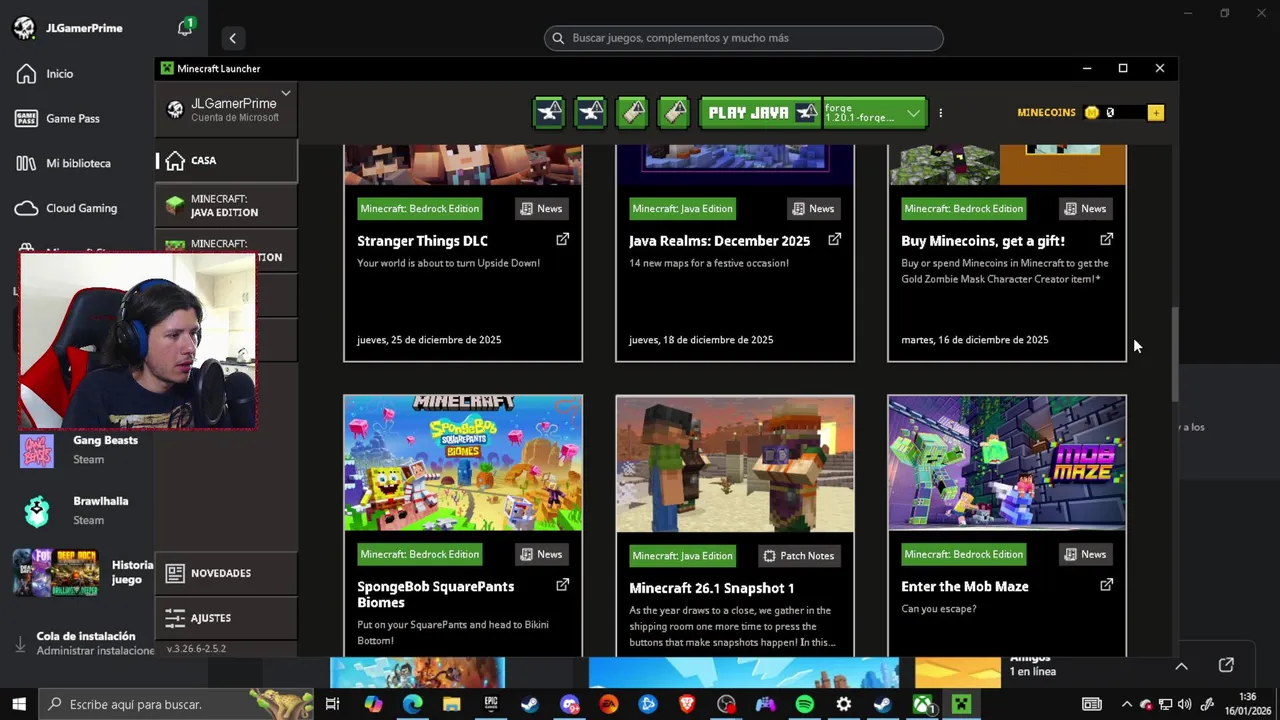Click Minecraft: Java Edition tag on Java Realms card
This screenshot has height=720, width=1280.
[x=682, y=208]
